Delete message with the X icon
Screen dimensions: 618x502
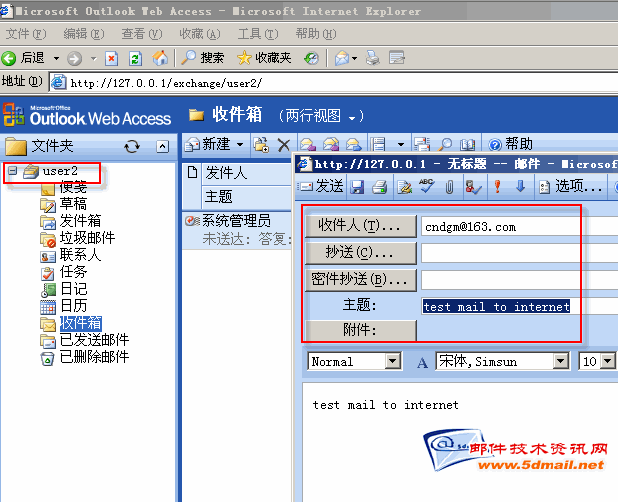click(283, 145)
